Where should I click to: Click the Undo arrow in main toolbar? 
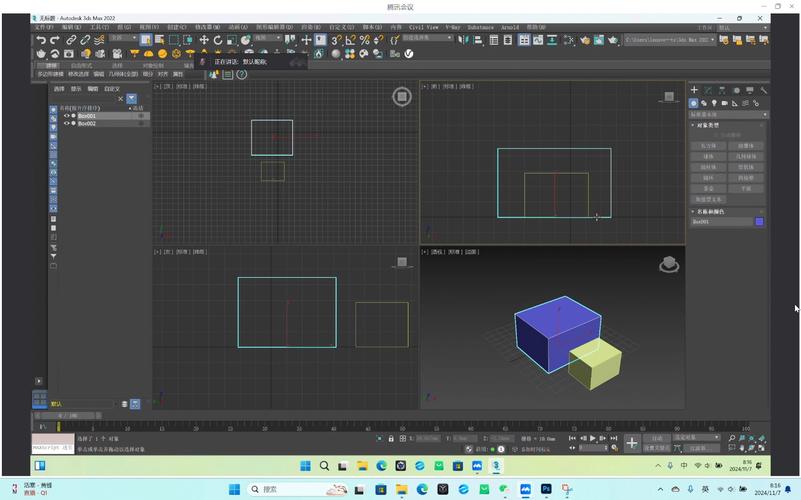pyautogui.click(x=41, y=40)
